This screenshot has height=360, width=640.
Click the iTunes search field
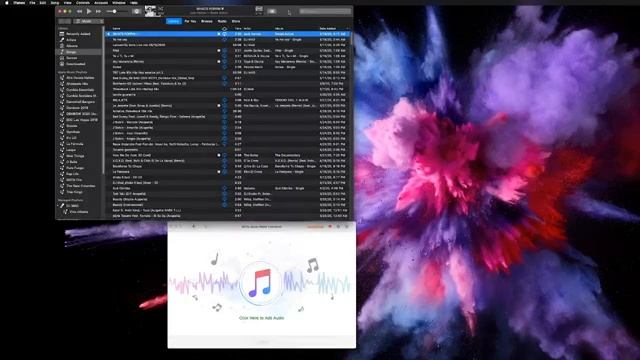click(x=324, y=11)
